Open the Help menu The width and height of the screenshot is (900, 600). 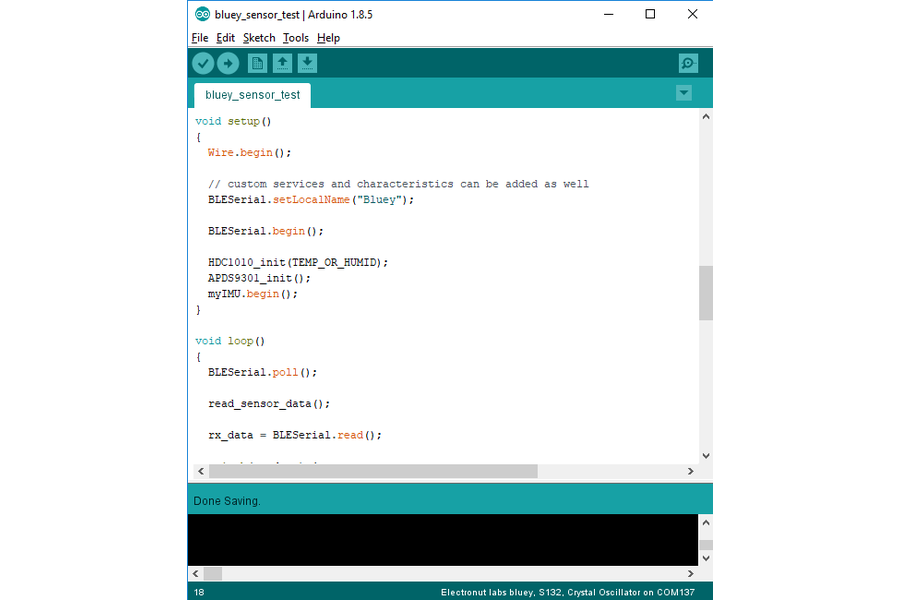[x=328, y=38]
